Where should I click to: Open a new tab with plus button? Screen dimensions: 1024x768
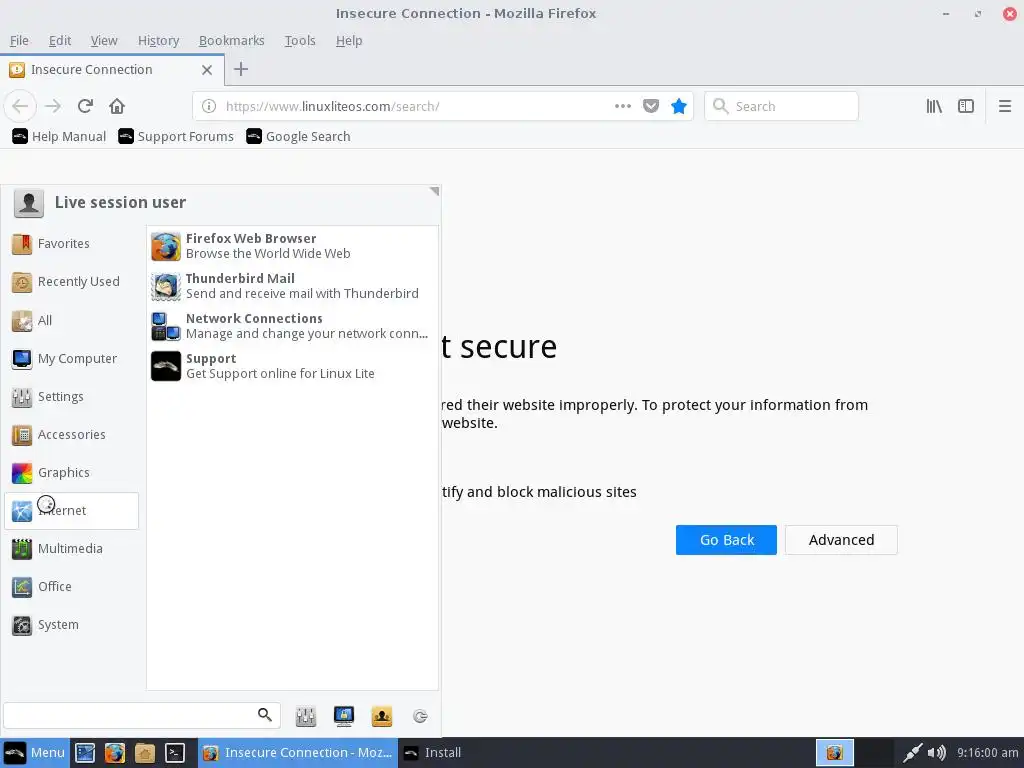(241, 69)
